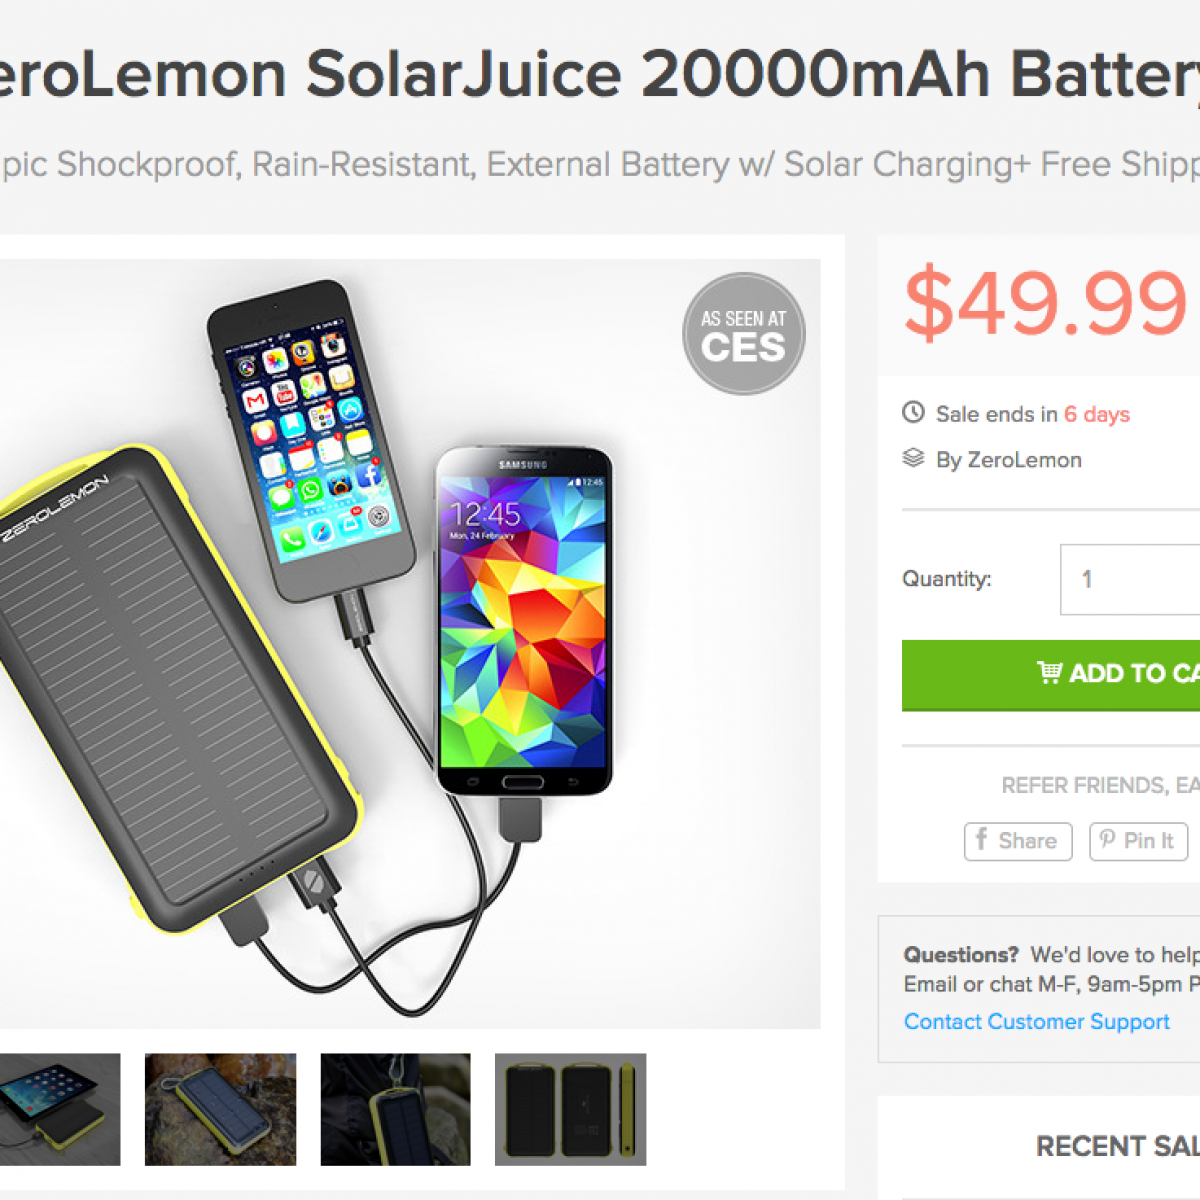Image resolution: width=1200 pixels, height=1200 pixels.
Task: Click into the Quantity input field
Action: 1130,579
